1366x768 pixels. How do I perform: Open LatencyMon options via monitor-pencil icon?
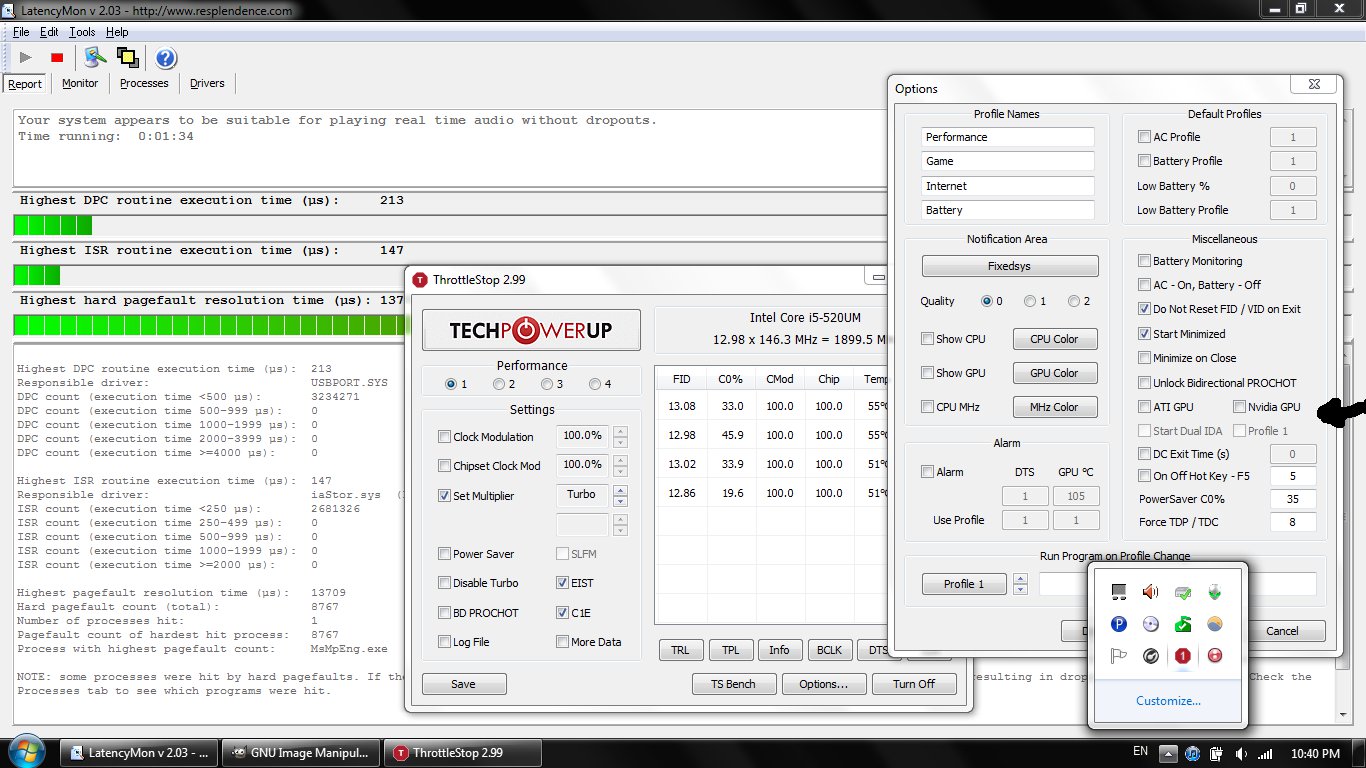click(95, 57)
